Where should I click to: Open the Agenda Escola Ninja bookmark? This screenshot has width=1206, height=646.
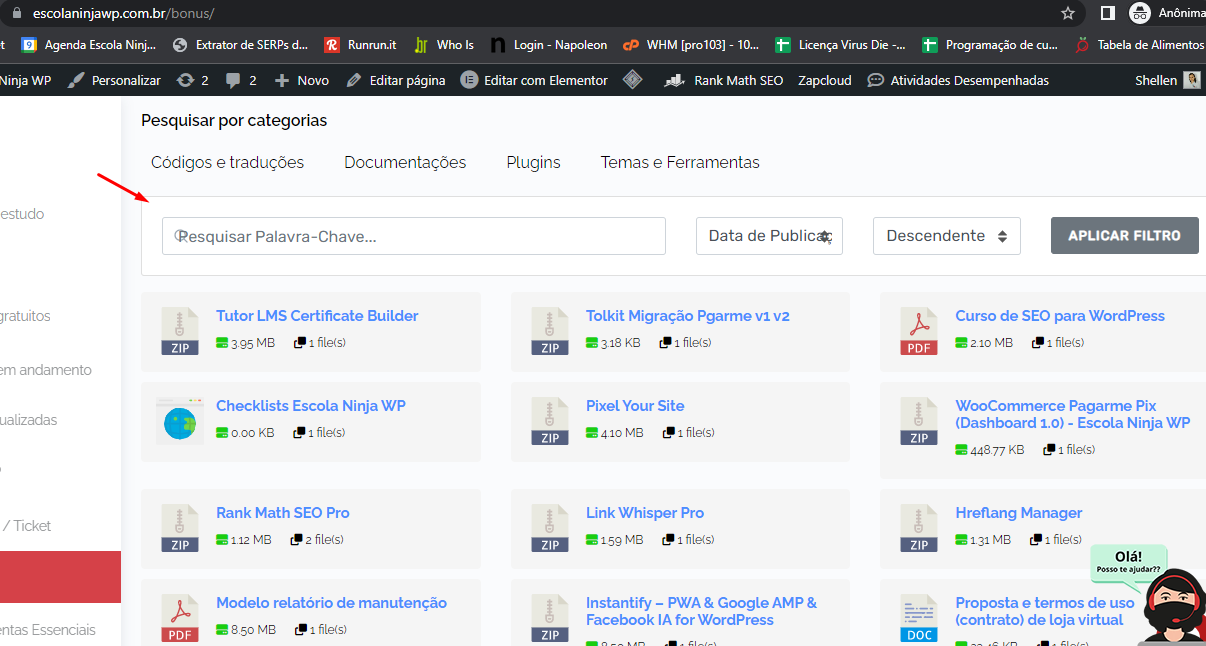coord(89,45)
